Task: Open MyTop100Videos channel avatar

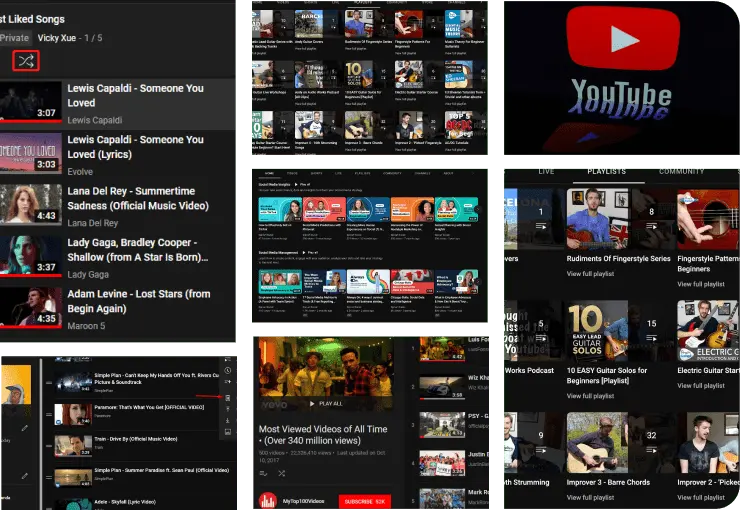Action: tap(268, 501)
